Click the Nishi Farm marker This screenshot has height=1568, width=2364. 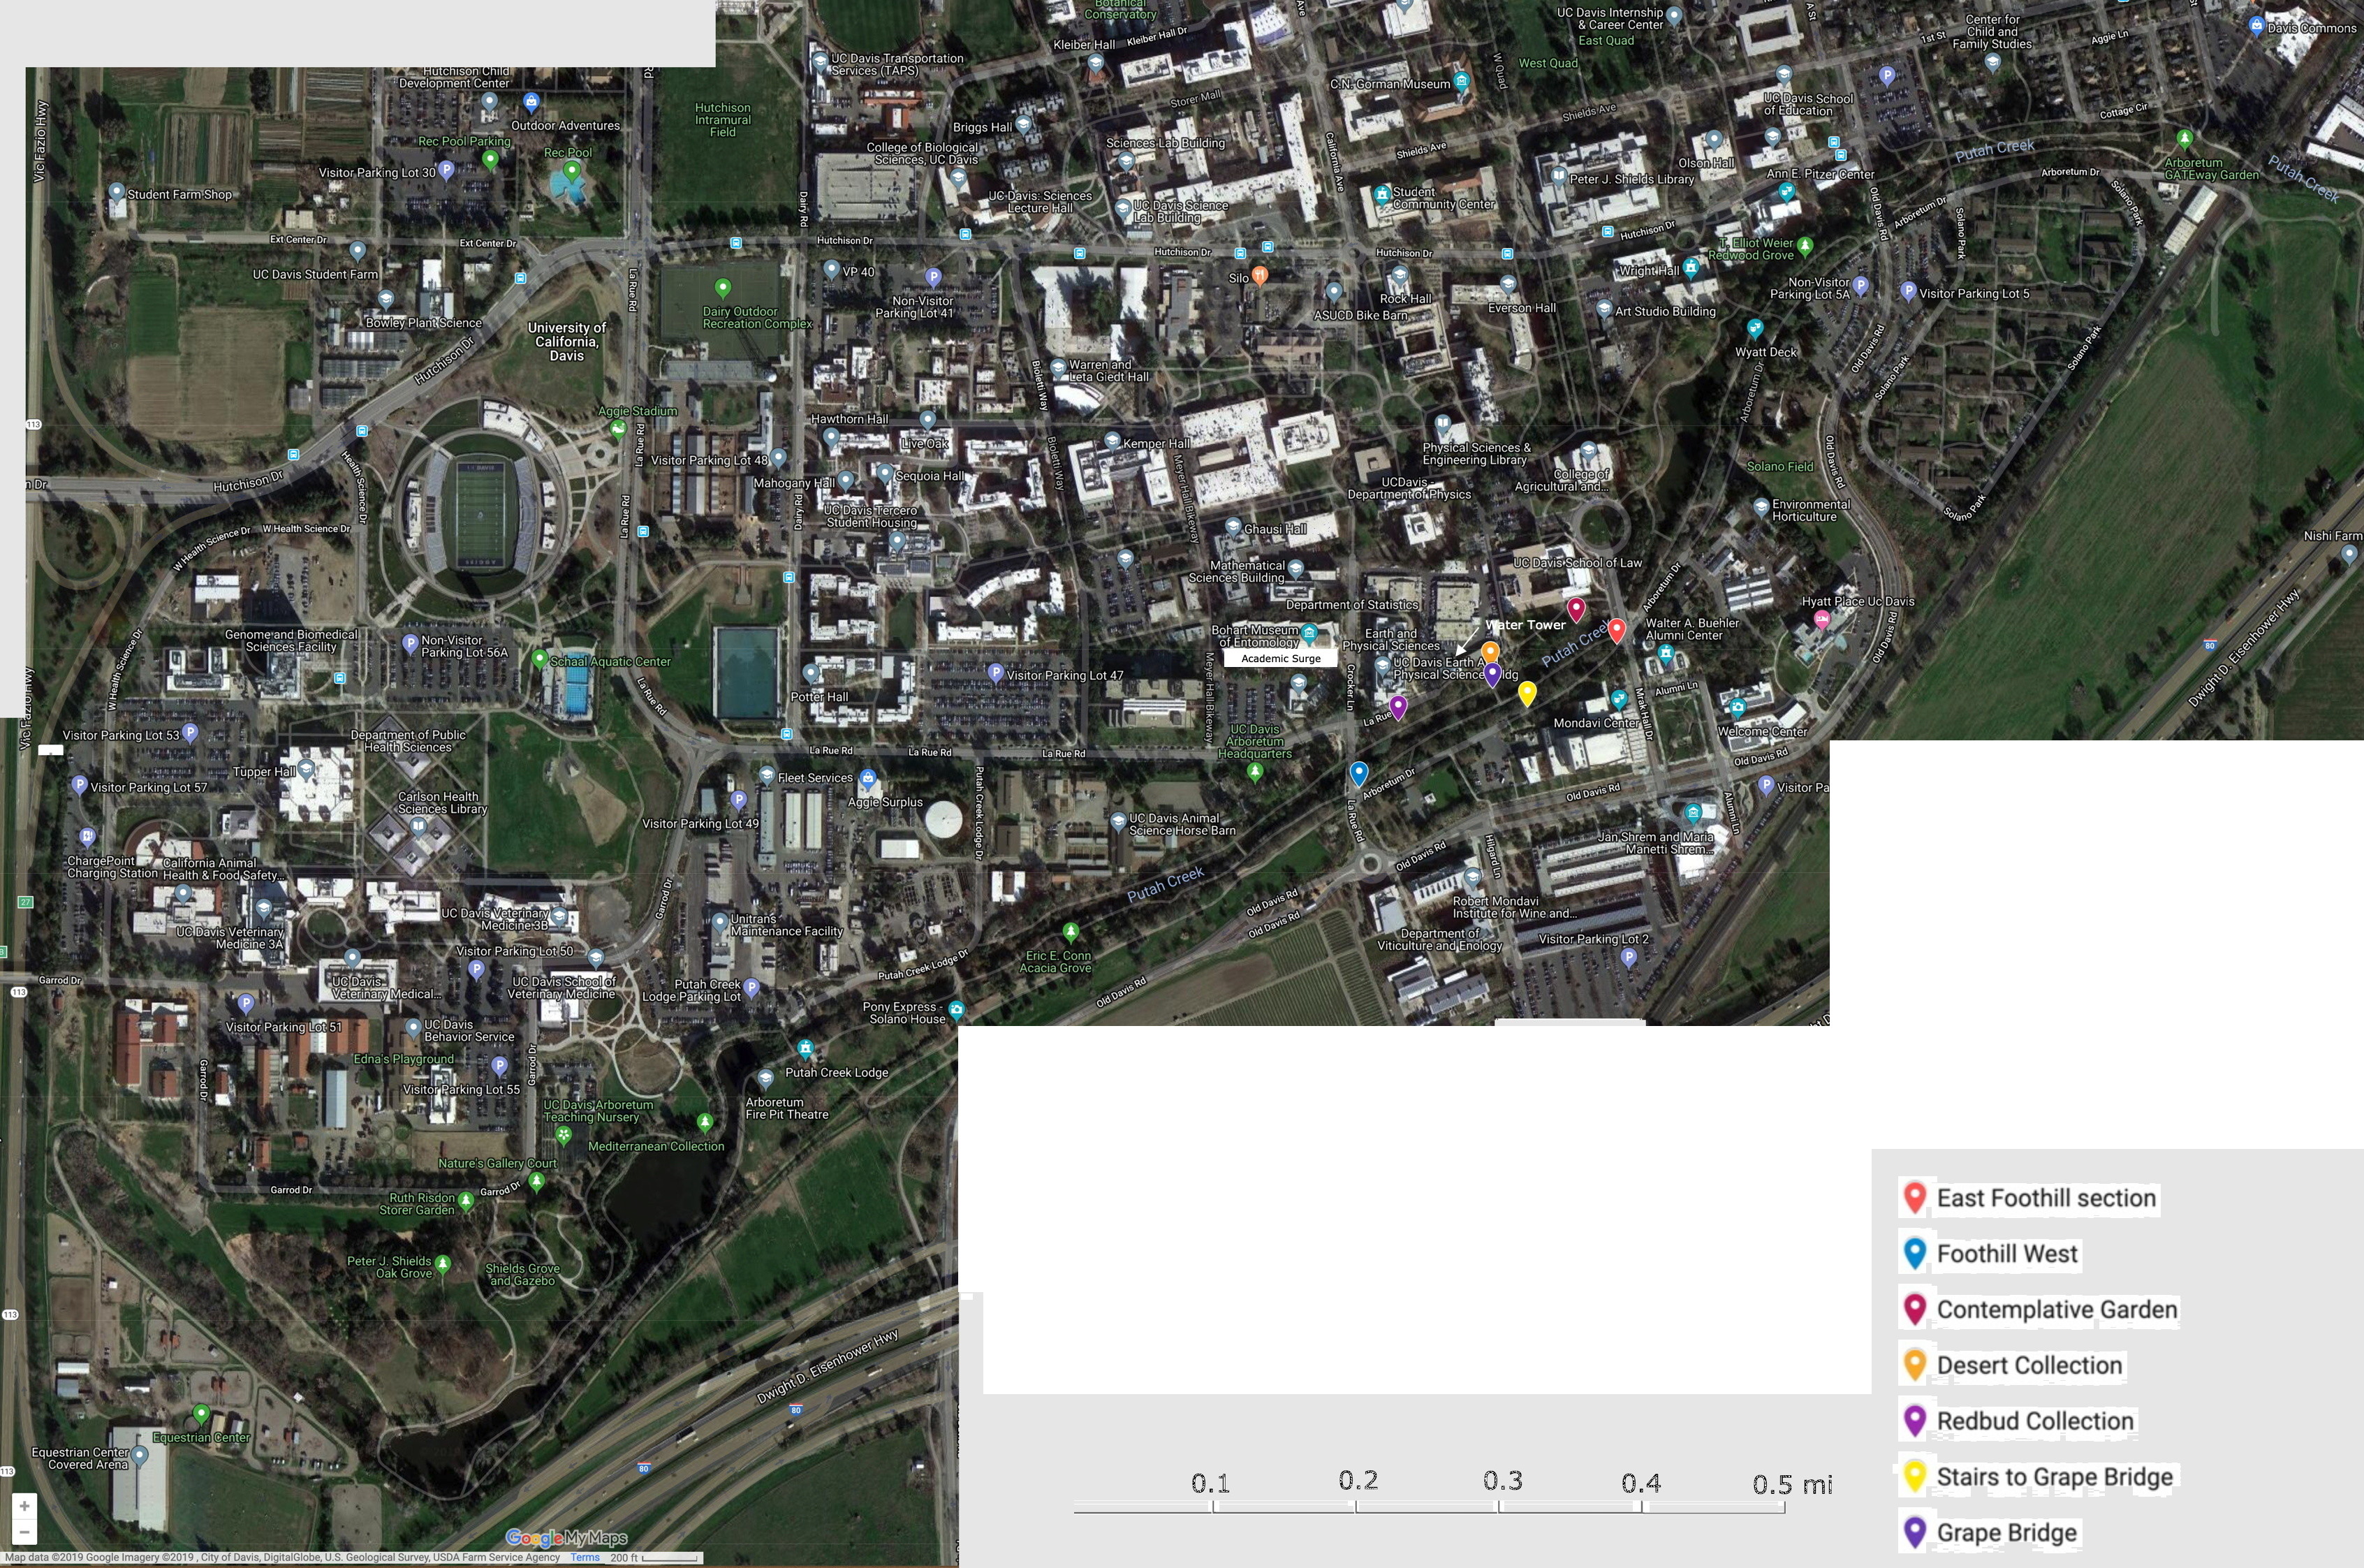[x=2349, y=554]
